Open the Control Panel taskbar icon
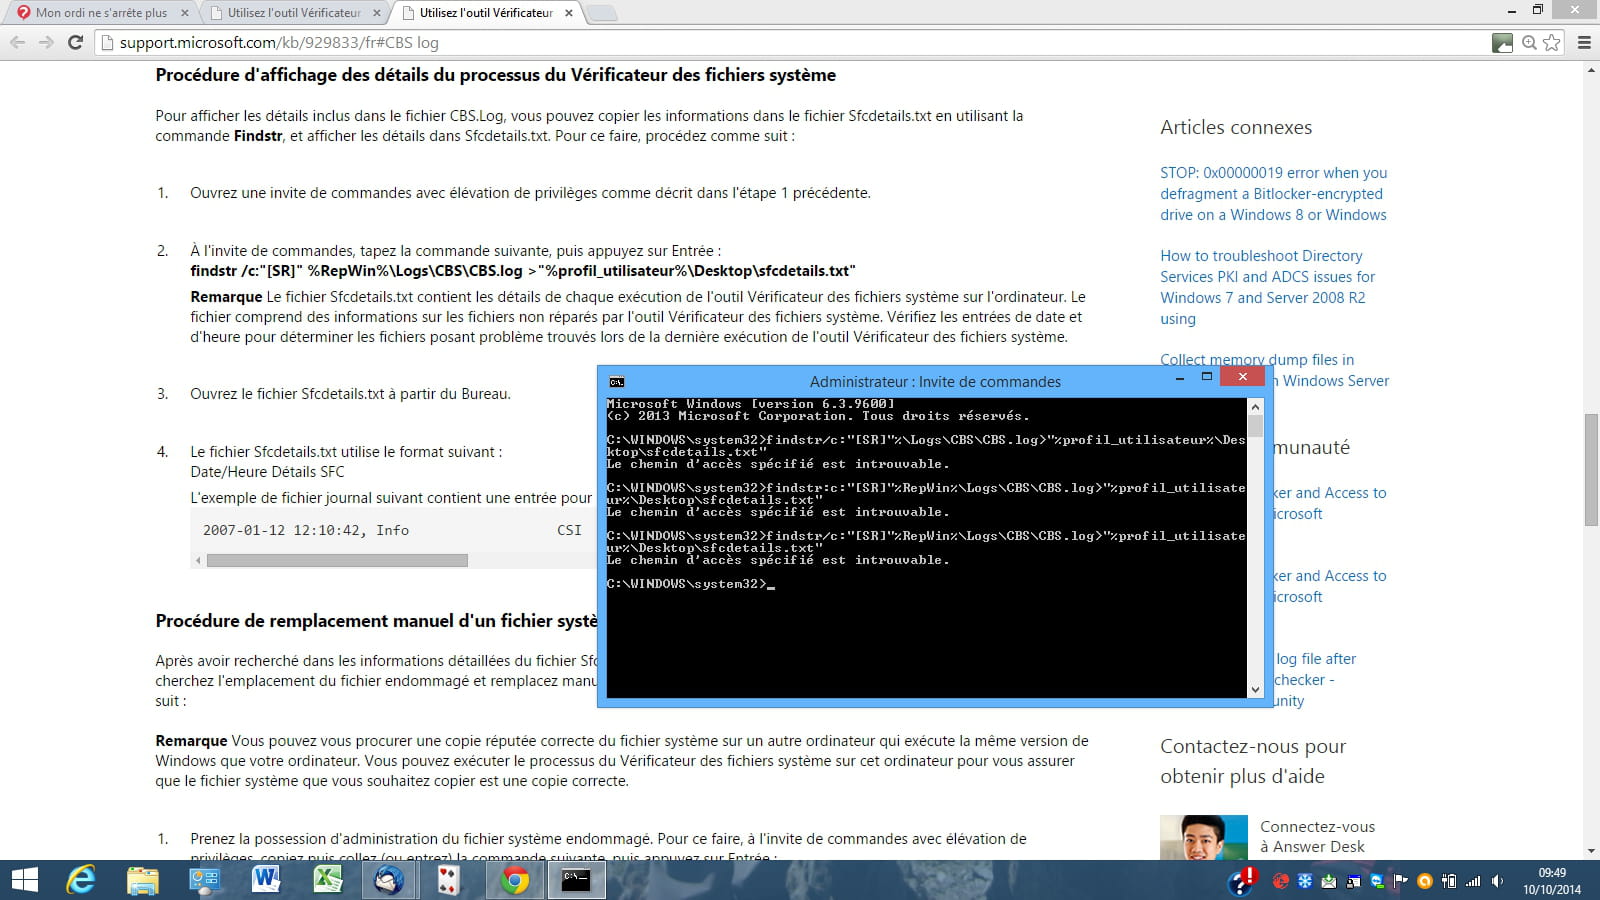The width and height of the screenshot is (1600, 900). [x=205, y=880]
